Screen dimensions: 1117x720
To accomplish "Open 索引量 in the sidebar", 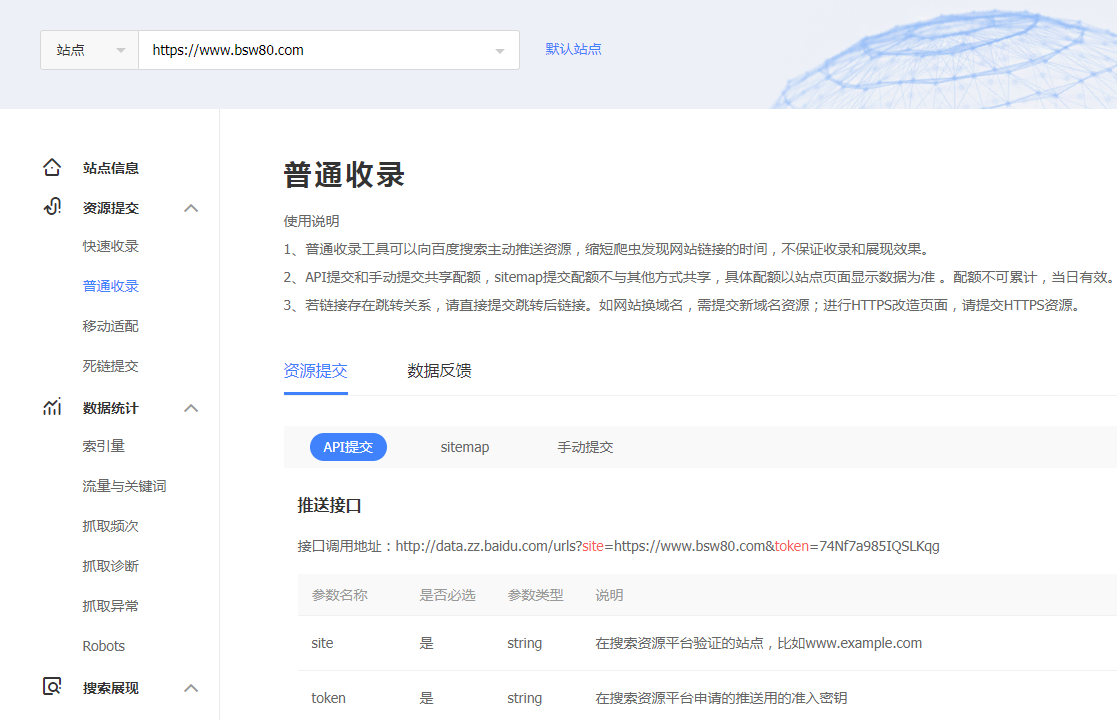I will pyautogui.click(x=103, y=446).
